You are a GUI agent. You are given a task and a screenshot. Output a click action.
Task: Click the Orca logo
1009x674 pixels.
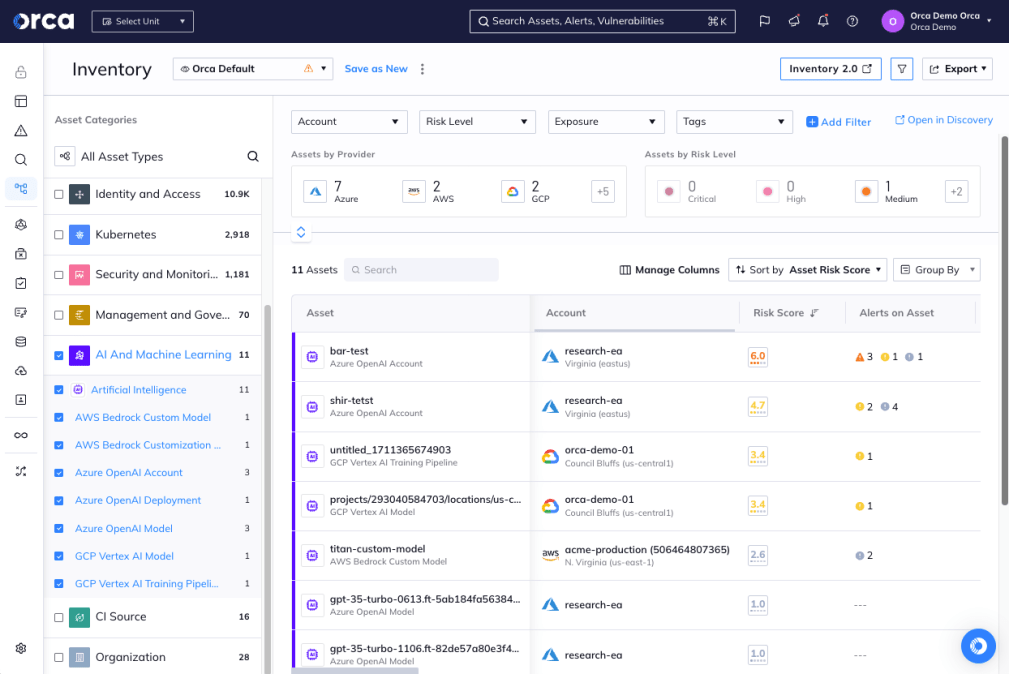click(x=44, y=21)
